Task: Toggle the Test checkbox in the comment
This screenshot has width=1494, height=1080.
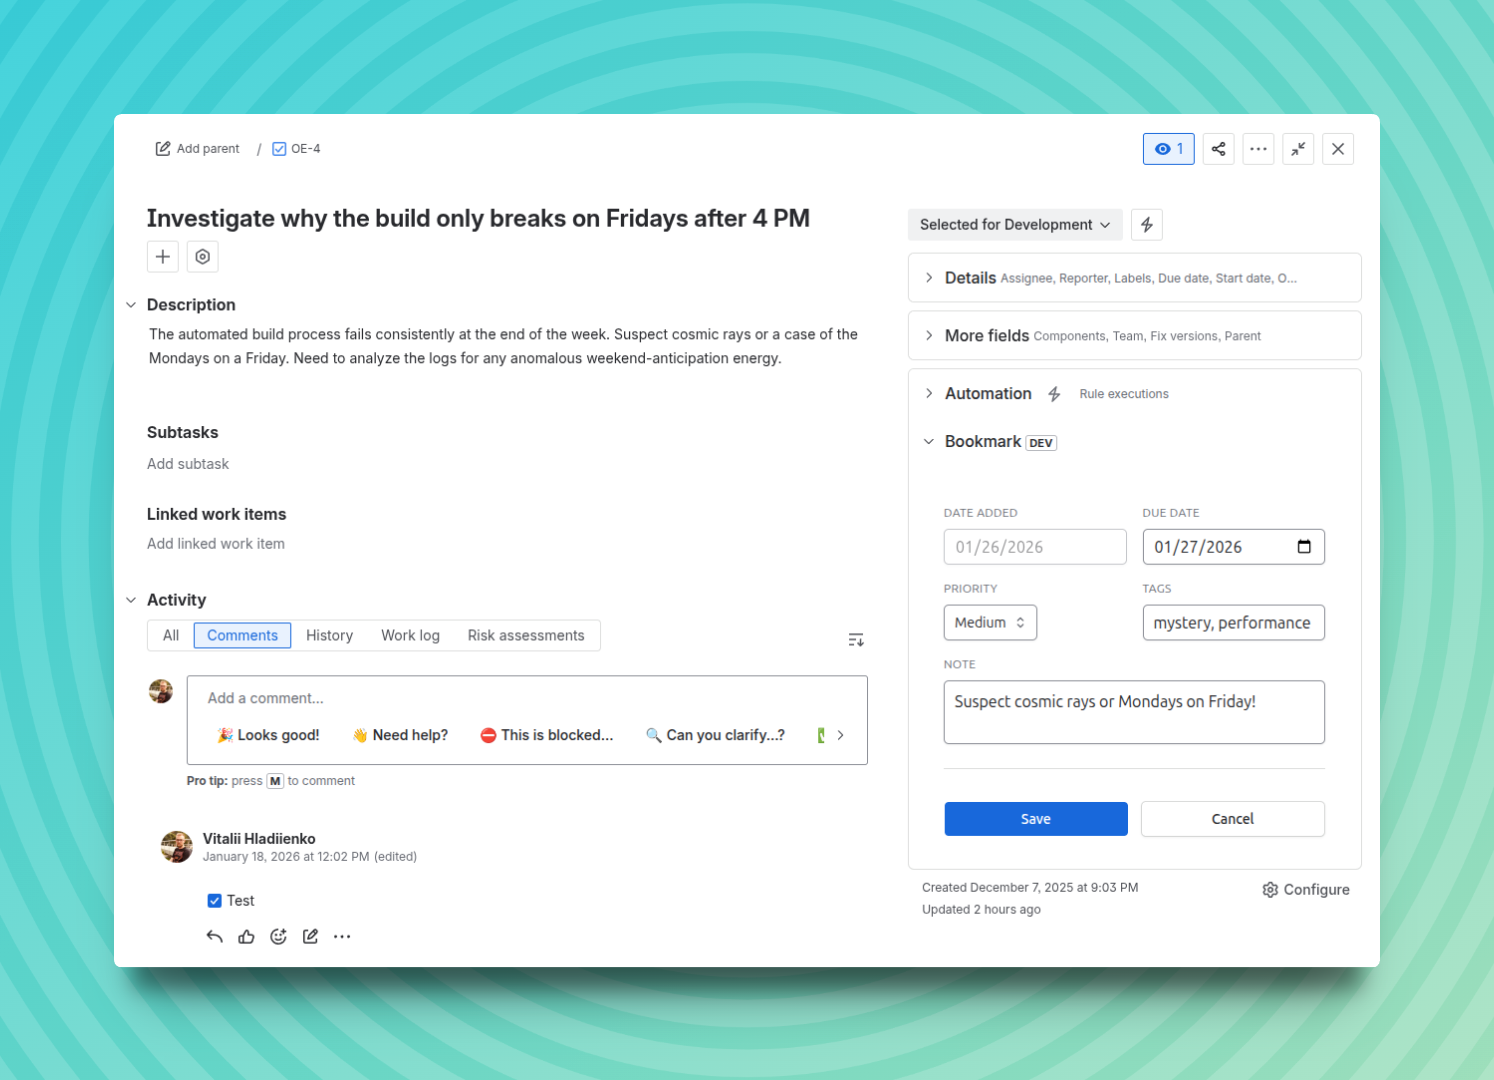Action: click(x=214, y=900)
